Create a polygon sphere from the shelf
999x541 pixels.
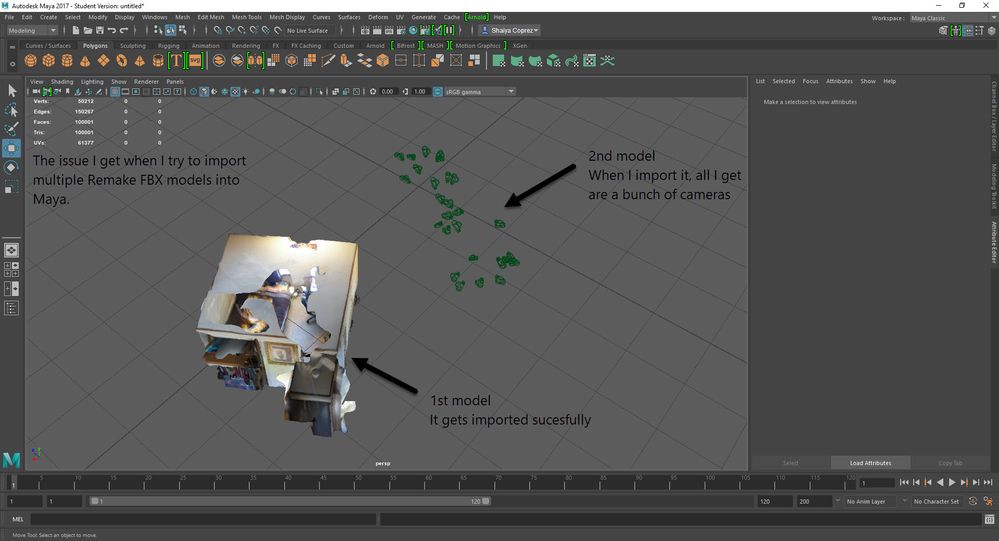(x=31, y=61)
